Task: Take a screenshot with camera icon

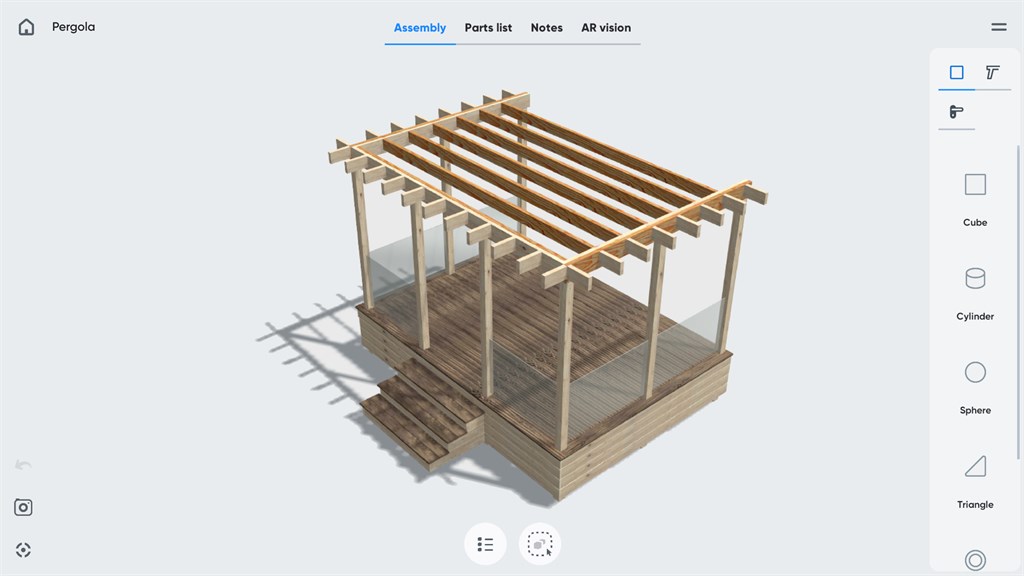Action: [x=24, y=507]
